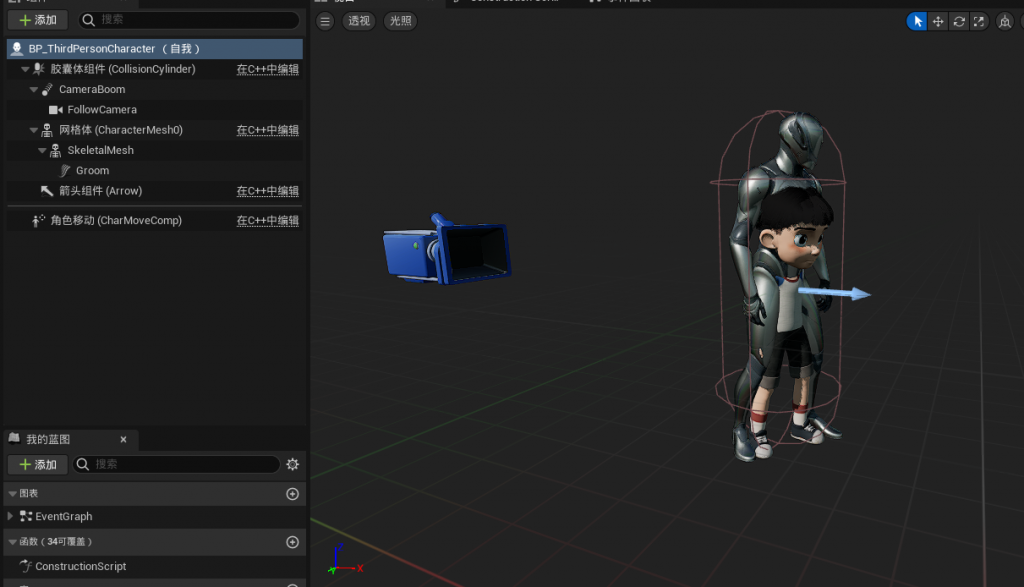Click the ConstructionScript function icon

pyautogui.click(x=26, y=566)
